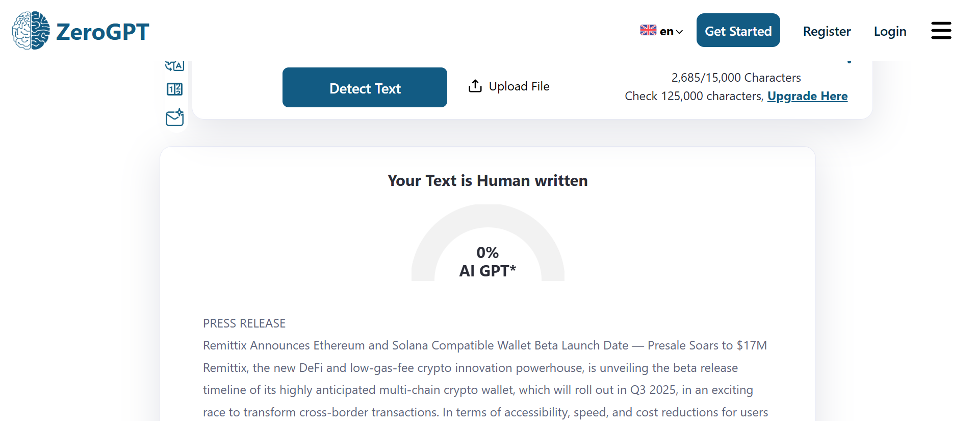Click the upload arrow icon
The width and height of the screenshot is (977, 422).
[475, 86]
